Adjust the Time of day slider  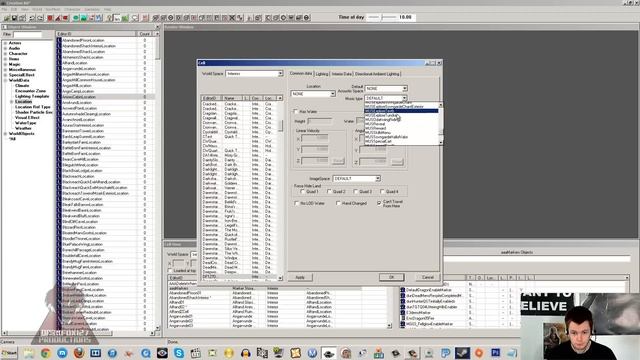tap(382, 17)
